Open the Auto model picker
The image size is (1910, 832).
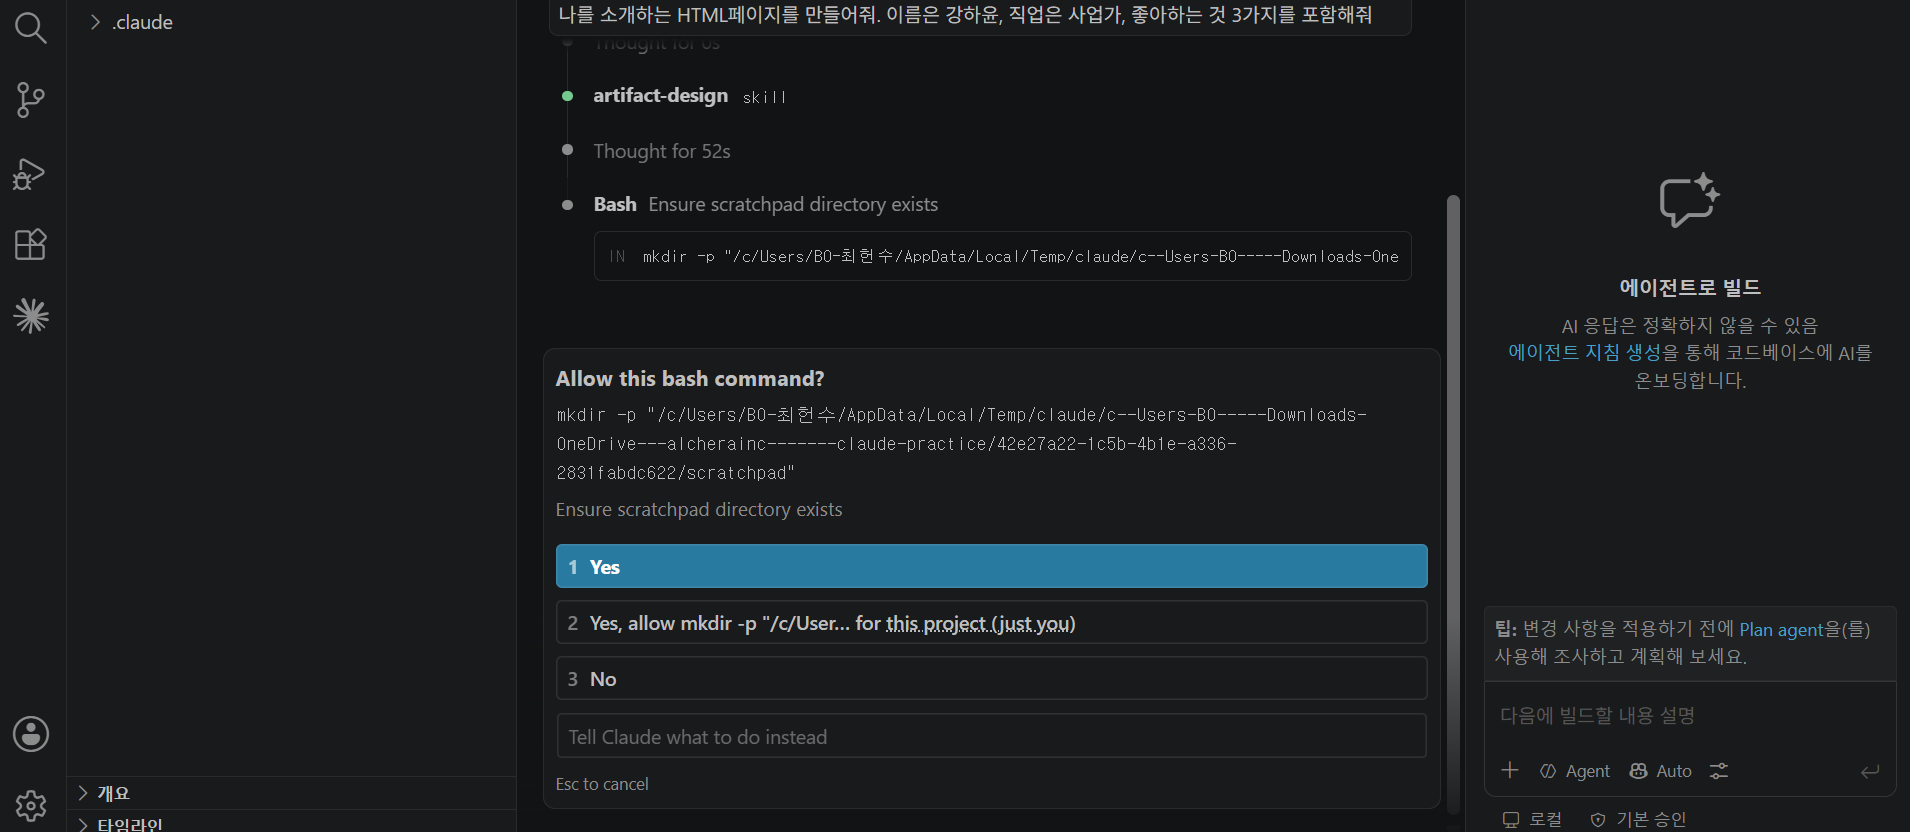coord(1661,771)
